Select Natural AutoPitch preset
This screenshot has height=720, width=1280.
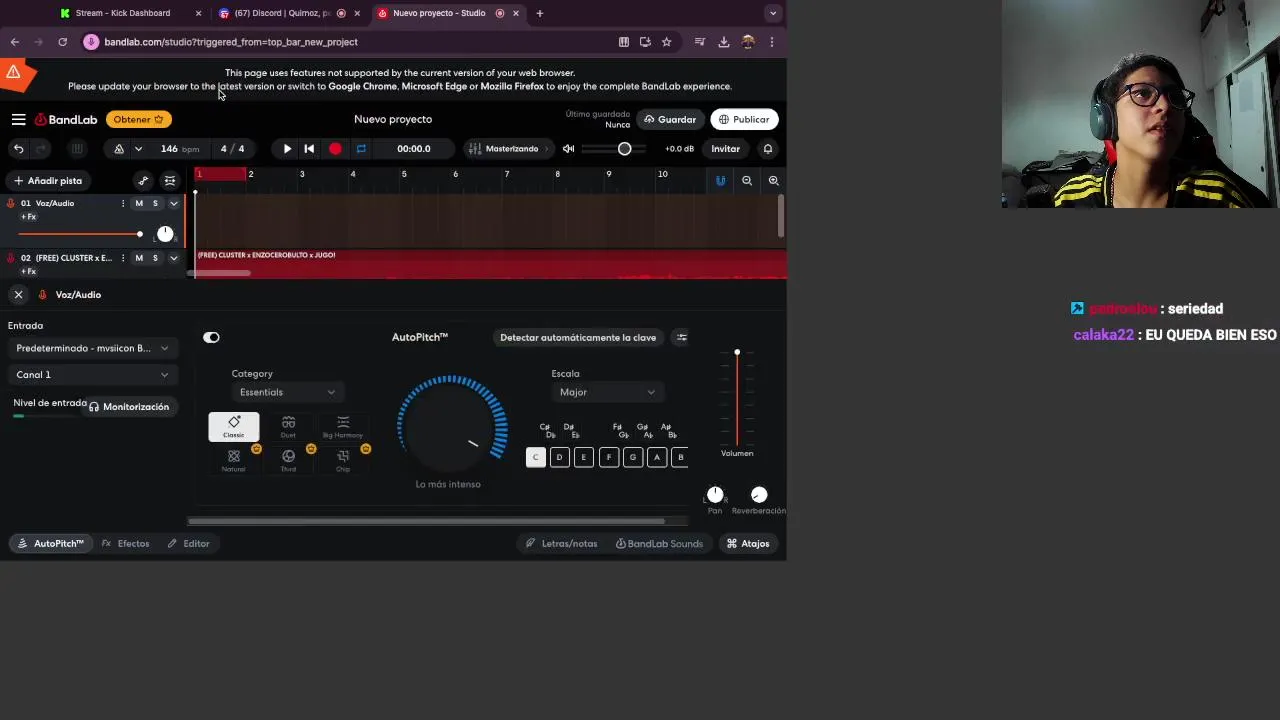coord(234,460)
